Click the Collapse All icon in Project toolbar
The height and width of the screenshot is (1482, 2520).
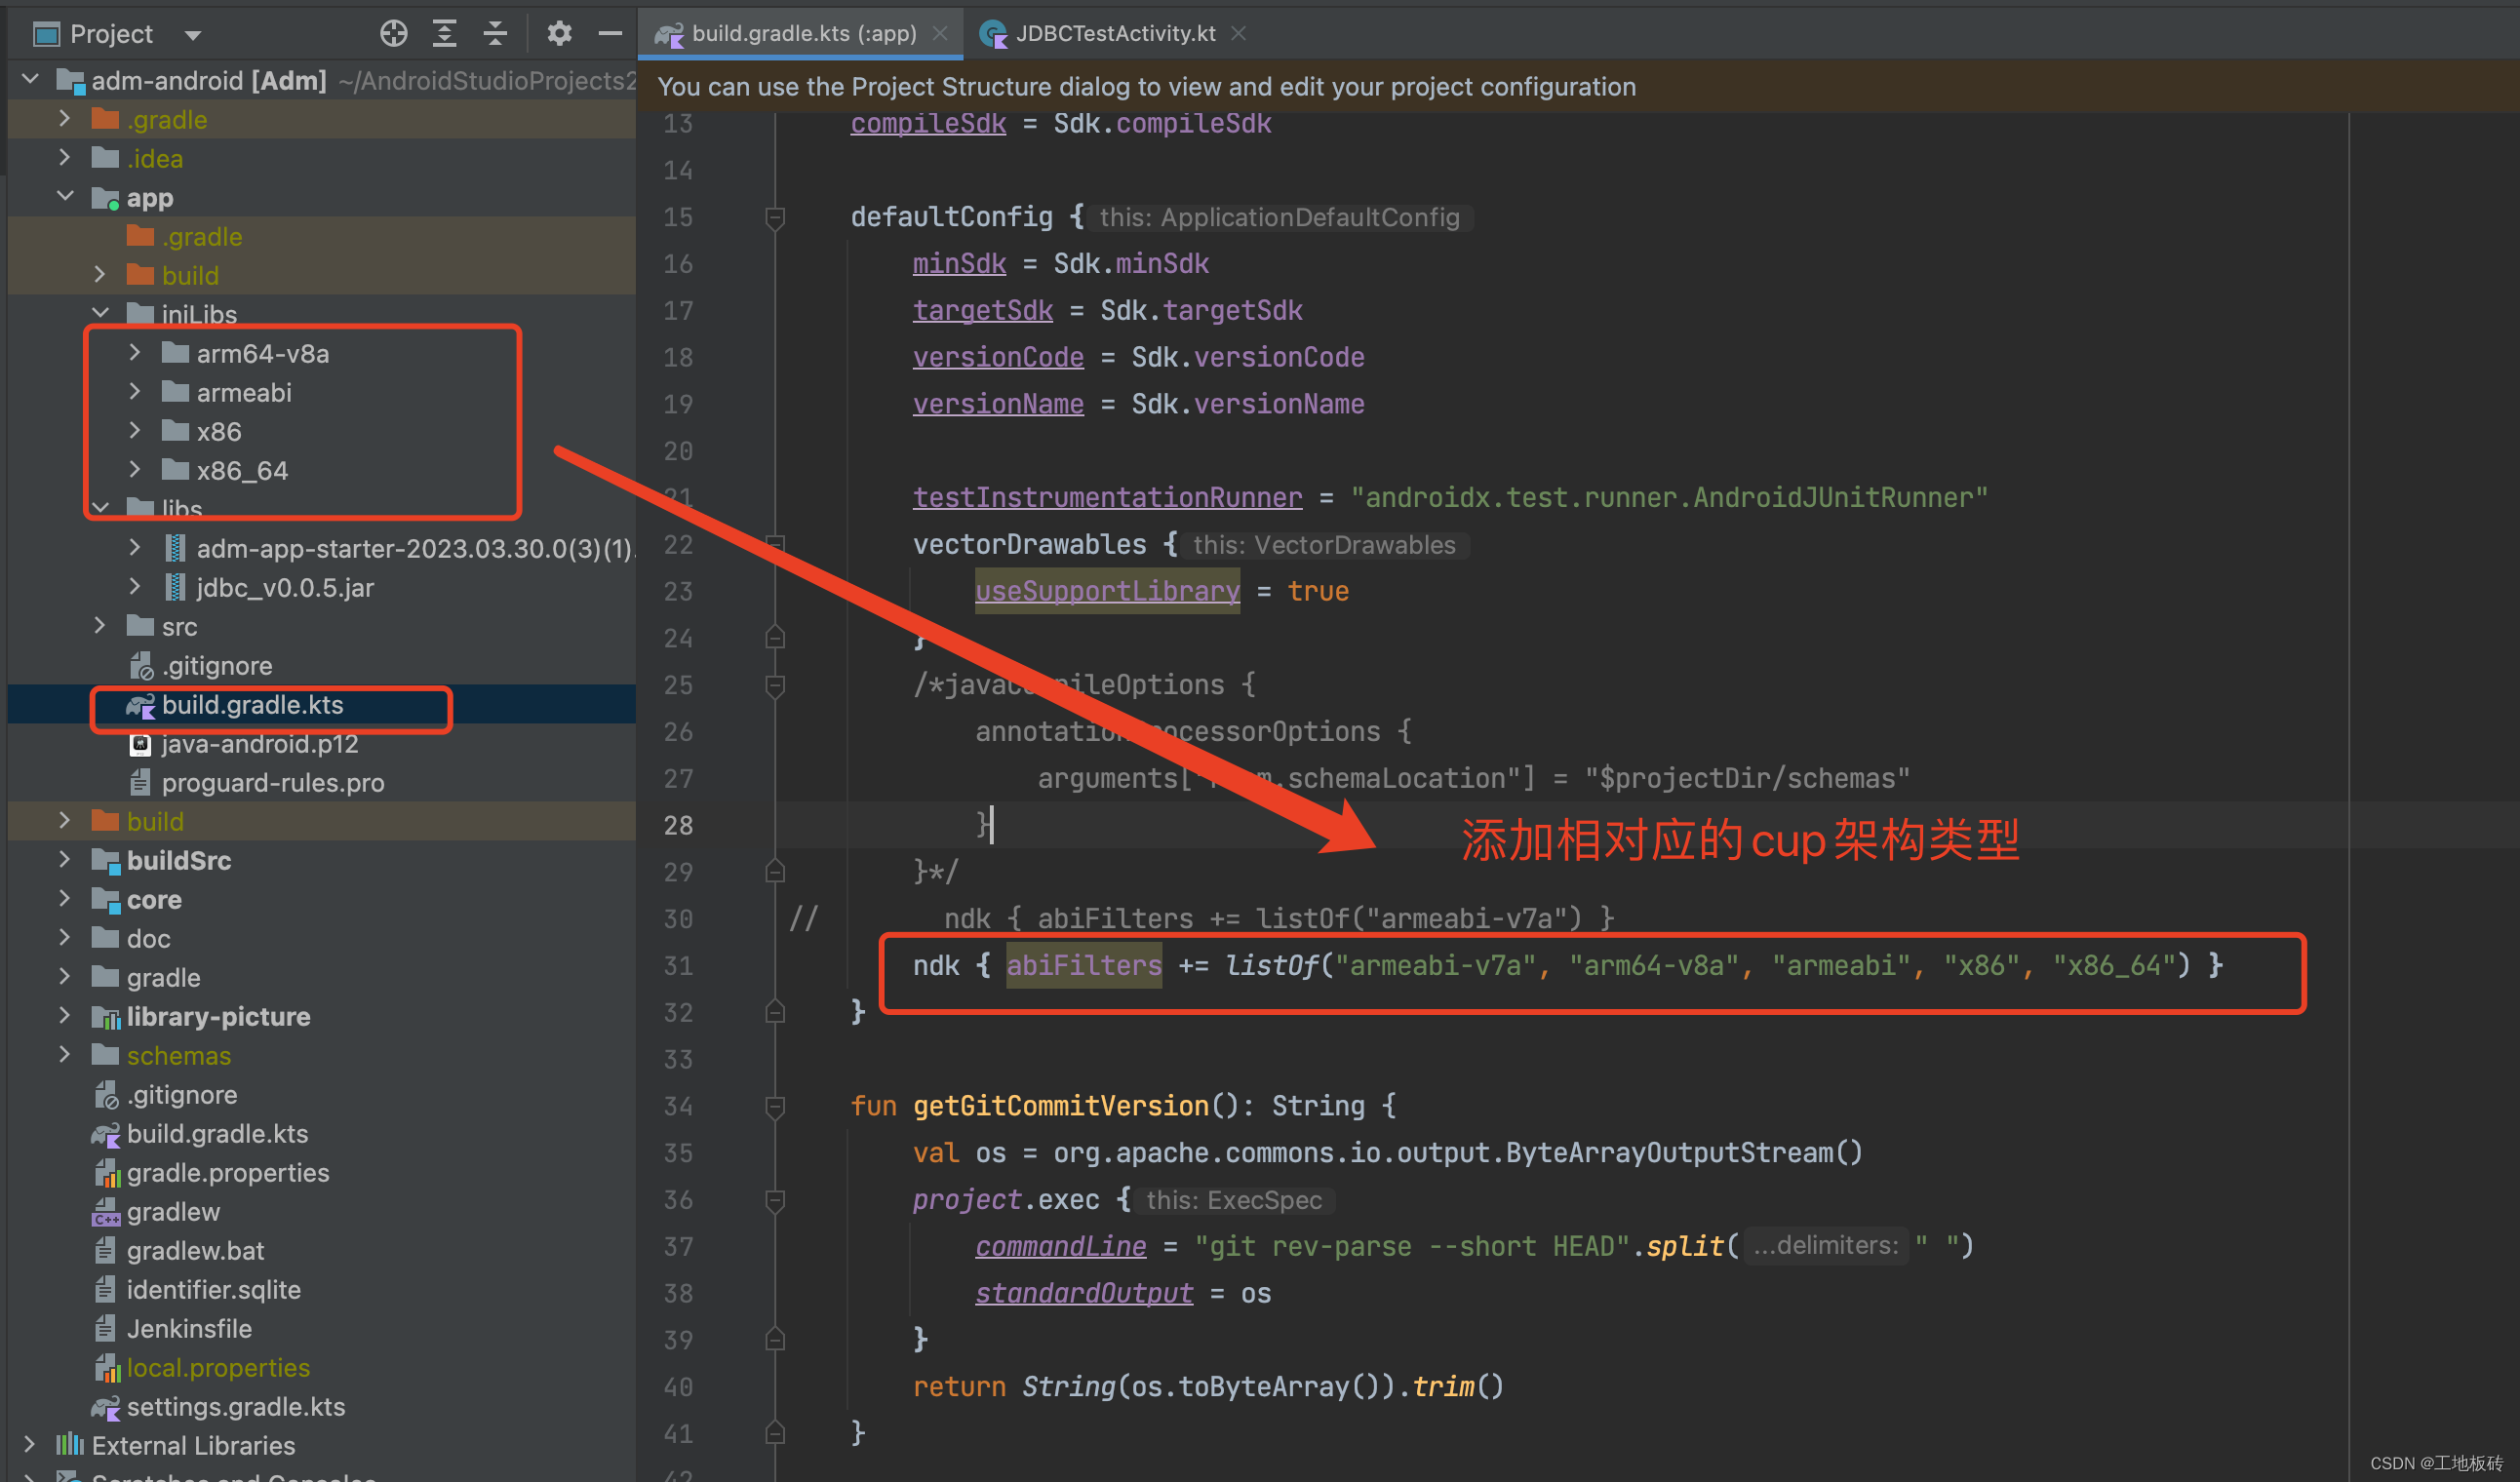point(495,34)
